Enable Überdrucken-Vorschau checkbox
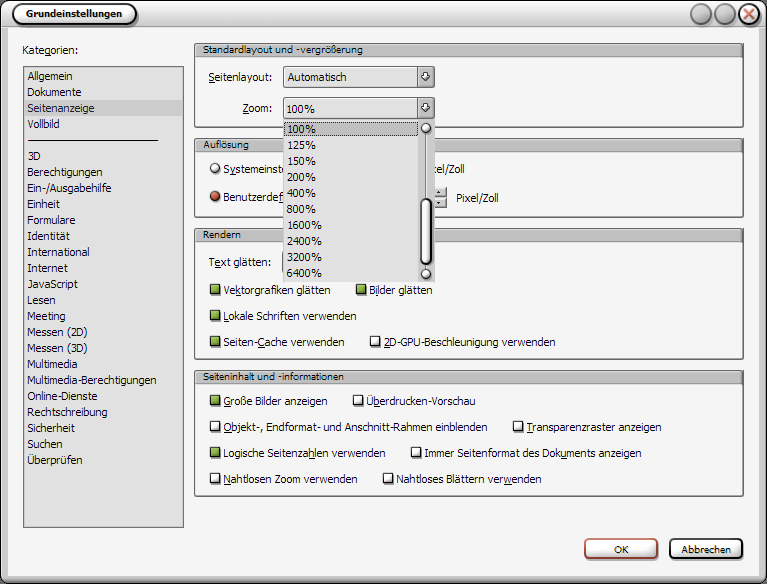Viewport: 767px width, 584px height. (359, 401)
